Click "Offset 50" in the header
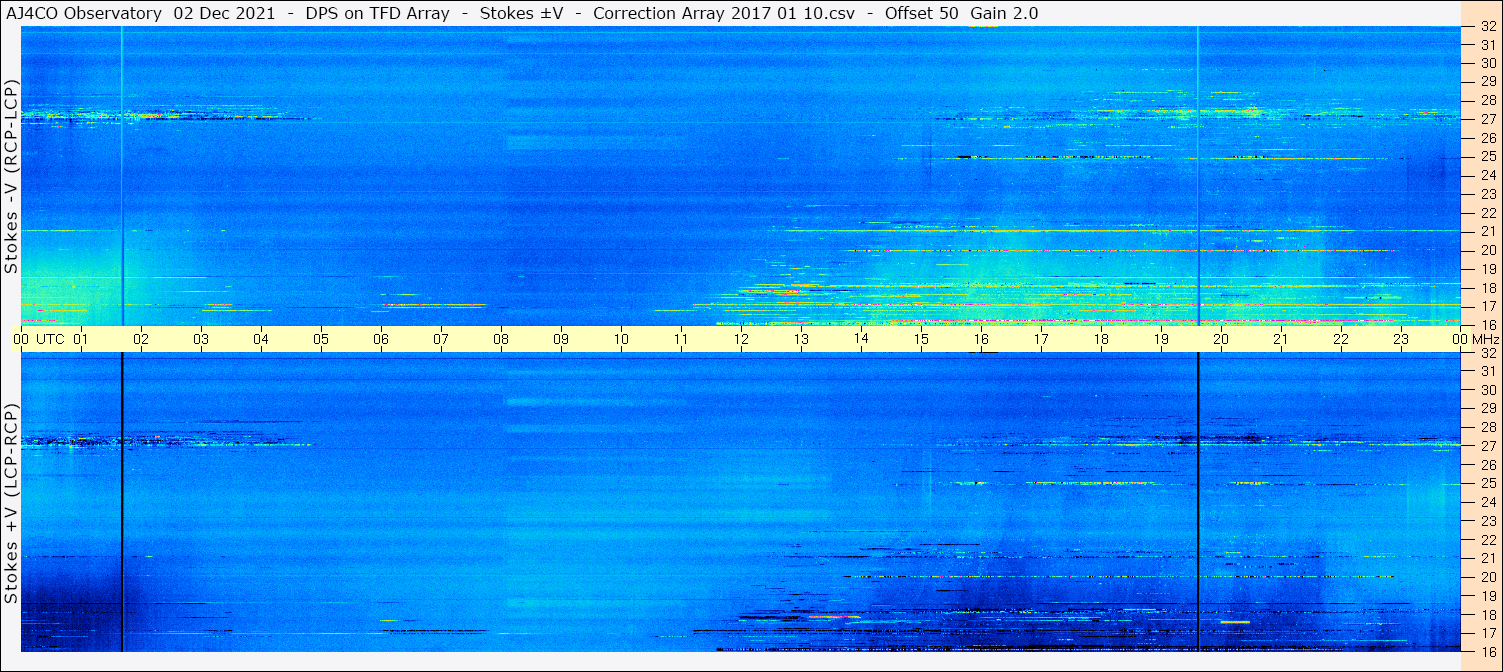This screenshot has height=672, width=1503. (923, 13)
